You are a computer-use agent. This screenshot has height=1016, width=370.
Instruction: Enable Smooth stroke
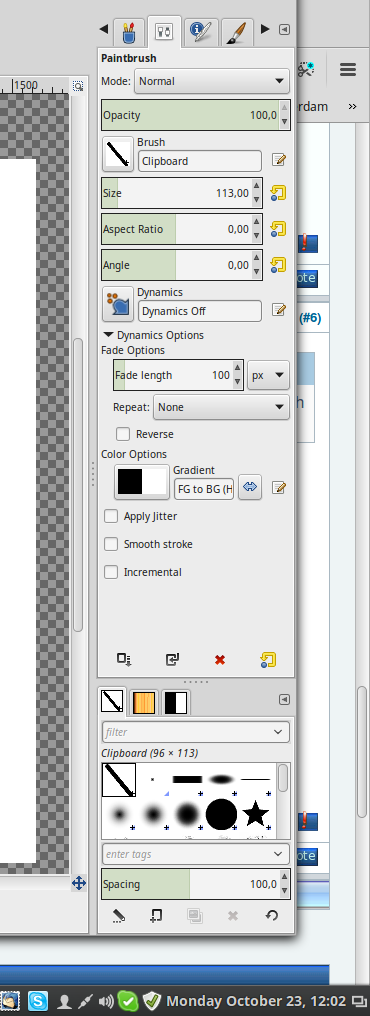(111, 544)
